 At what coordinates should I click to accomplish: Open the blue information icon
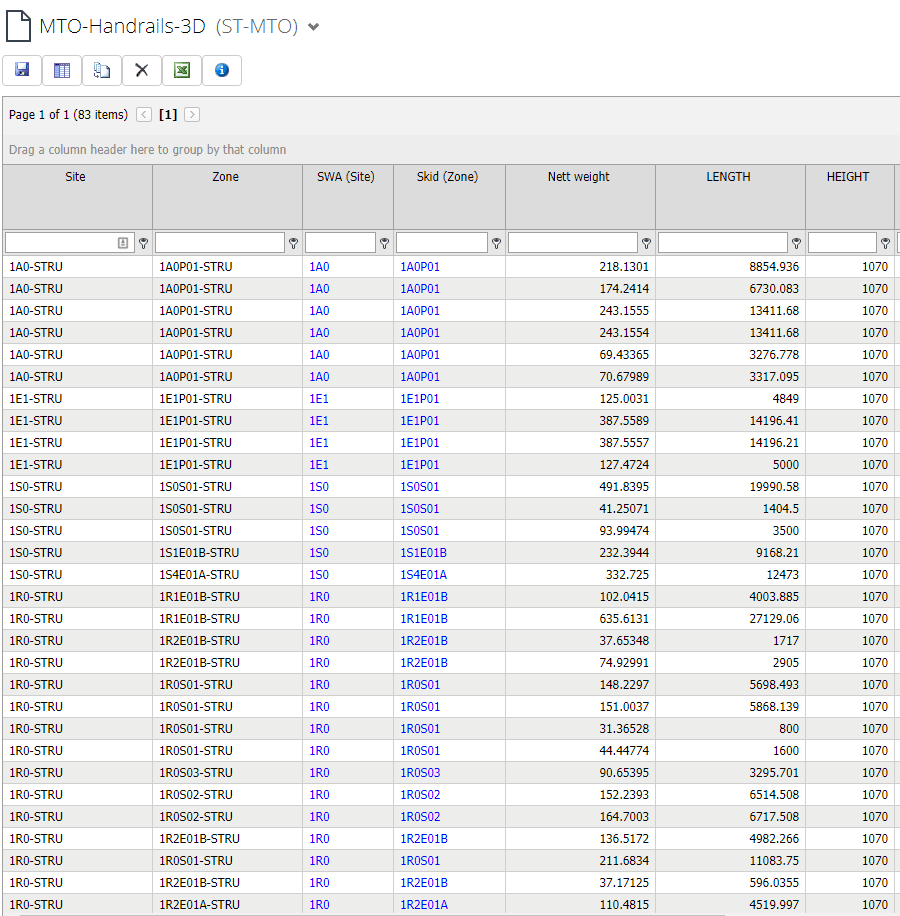click(222, 70)
